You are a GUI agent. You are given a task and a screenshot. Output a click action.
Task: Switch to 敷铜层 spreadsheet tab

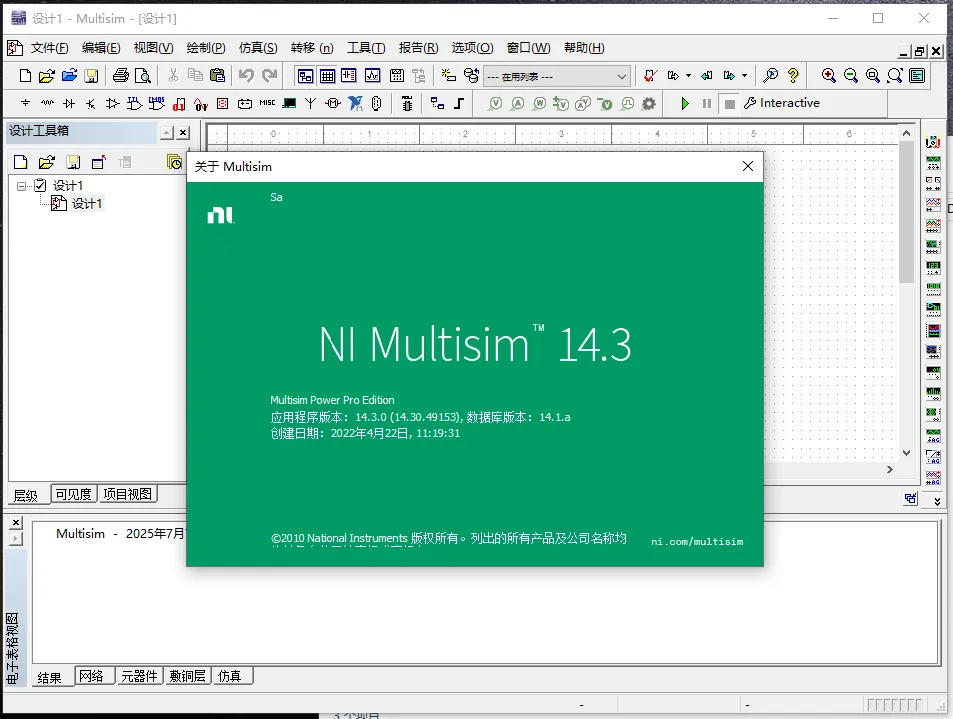click(187, 676)
